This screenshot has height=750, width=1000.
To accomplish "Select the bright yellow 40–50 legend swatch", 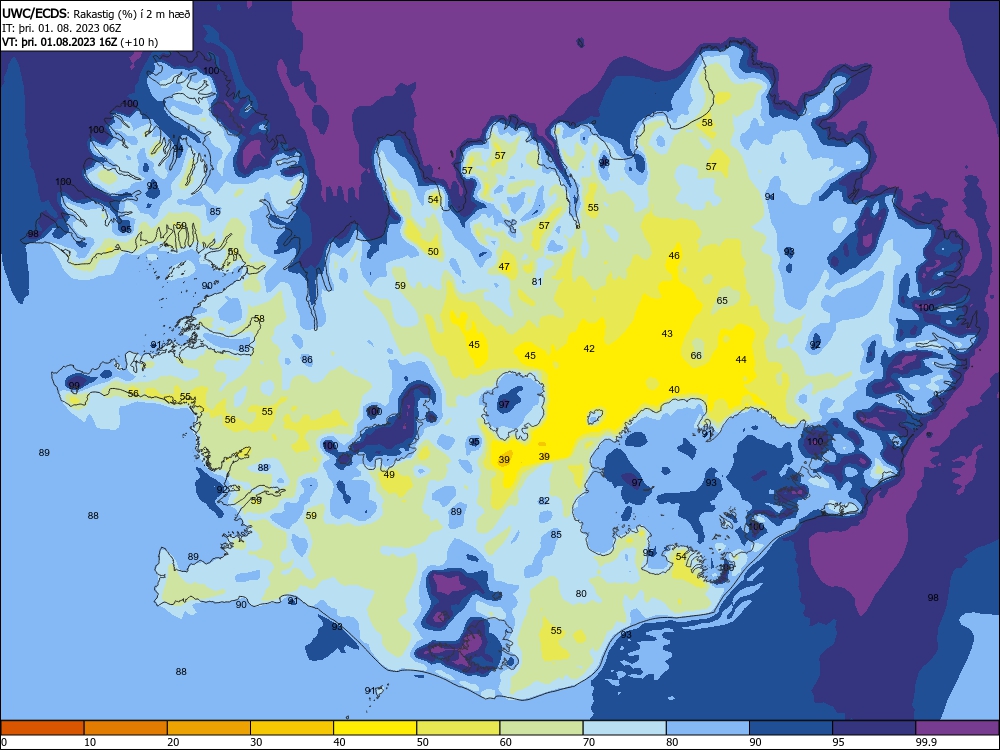I will 375,728.
